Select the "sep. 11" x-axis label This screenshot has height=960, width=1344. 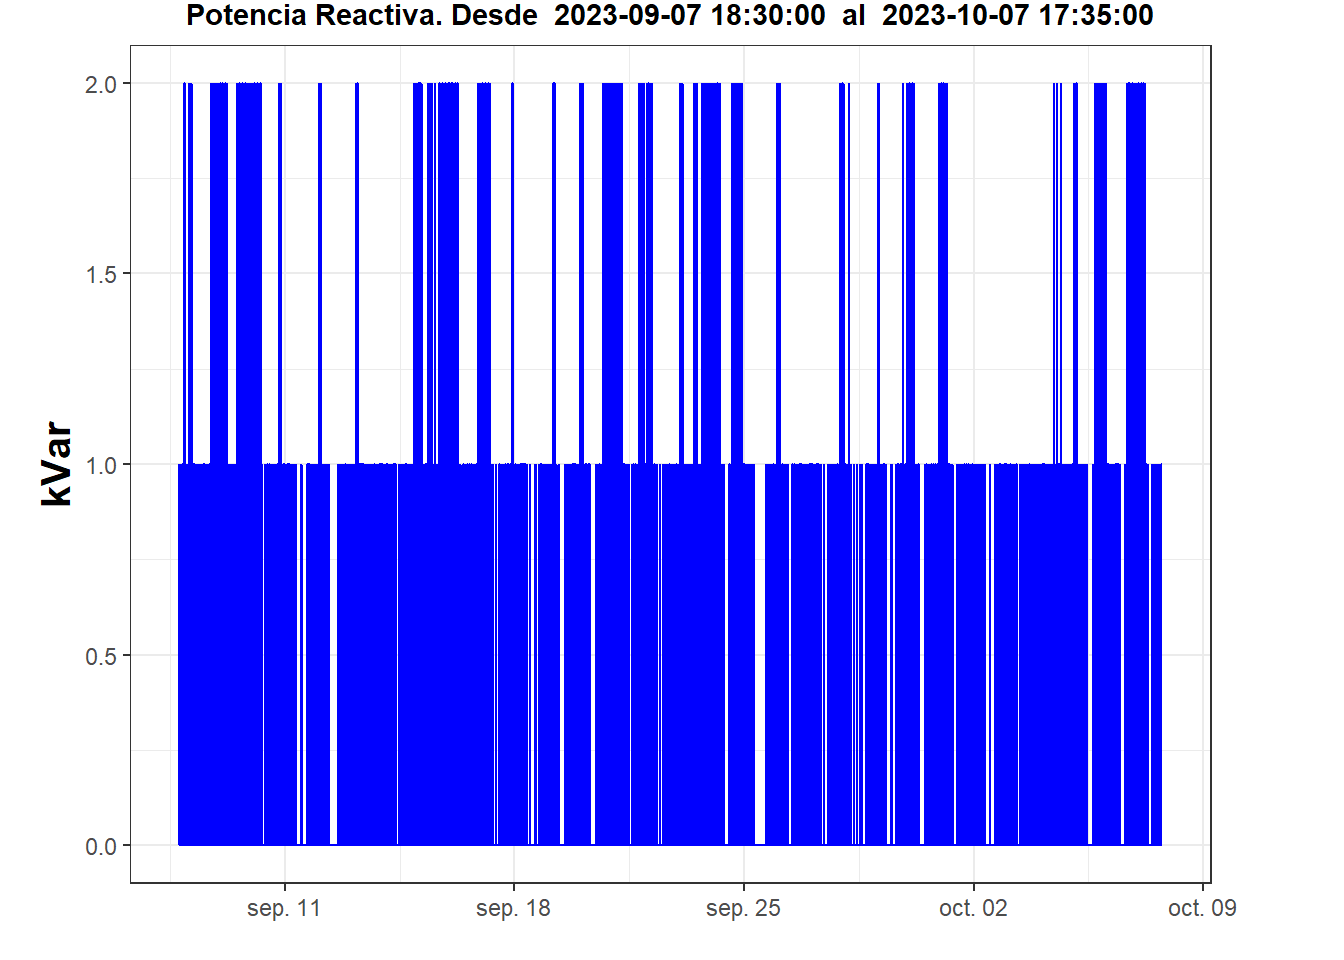point(284,908)
